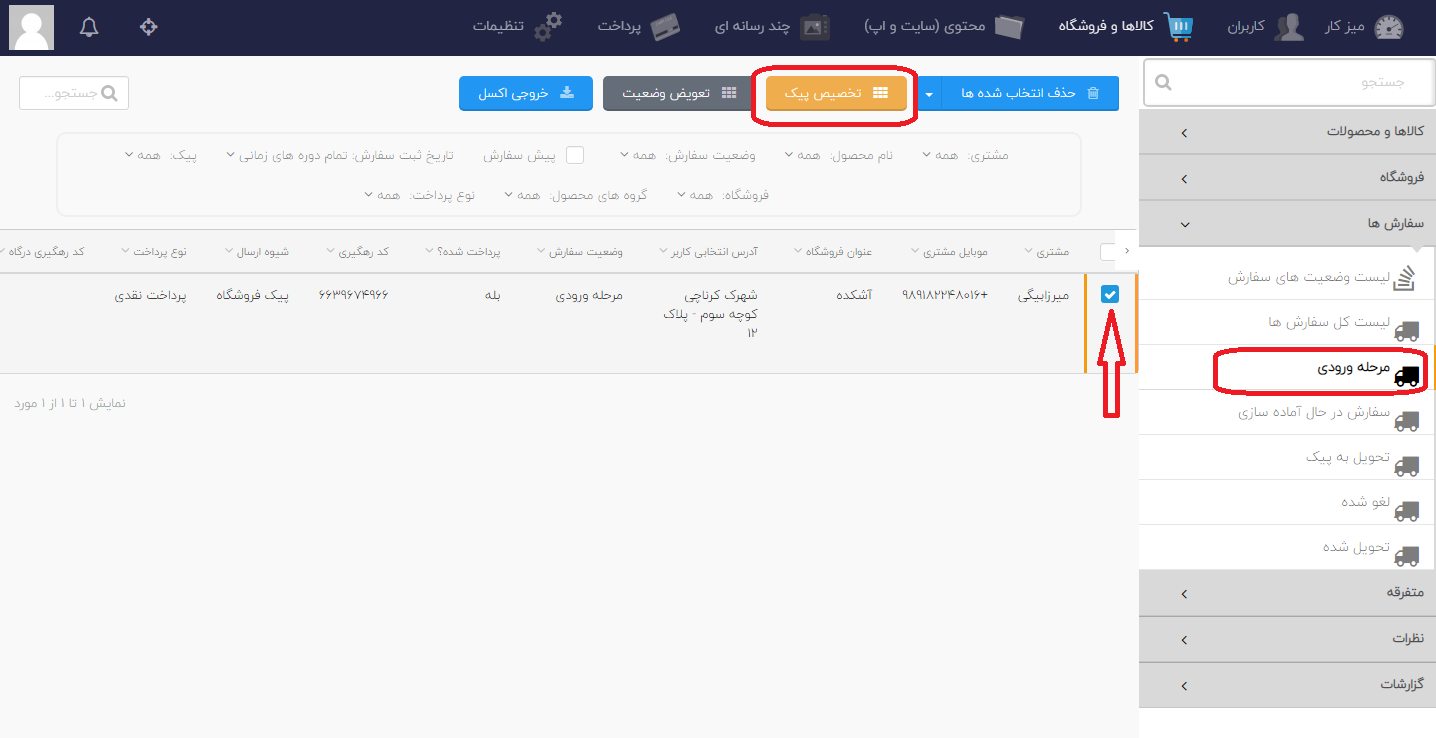Click the آشکده shop title cell
The image size is (1436, 738).
click(854, 295)
